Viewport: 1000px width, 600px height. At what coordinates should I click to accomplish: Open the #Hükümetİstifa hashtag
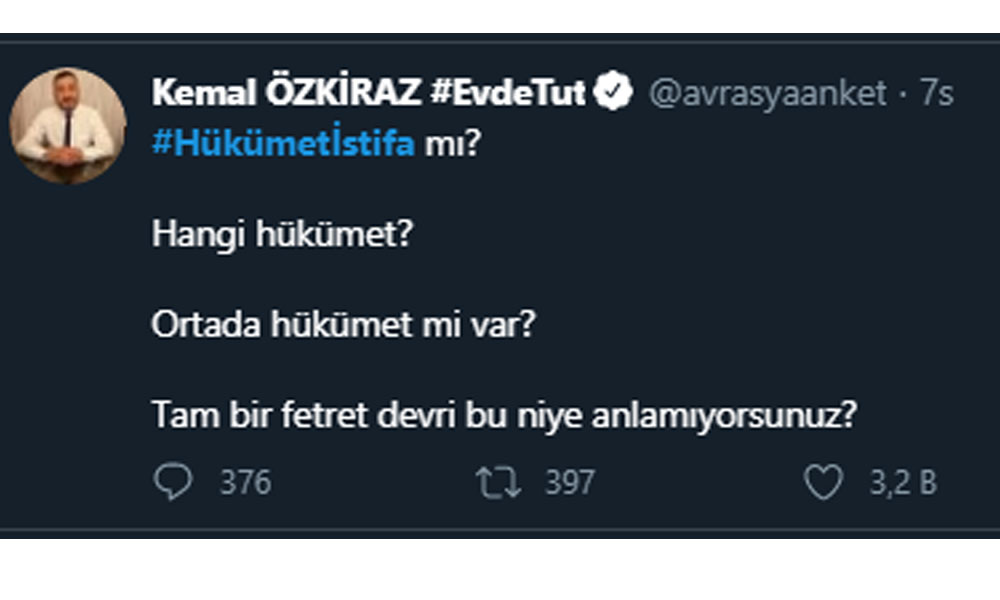click(283, 145)
